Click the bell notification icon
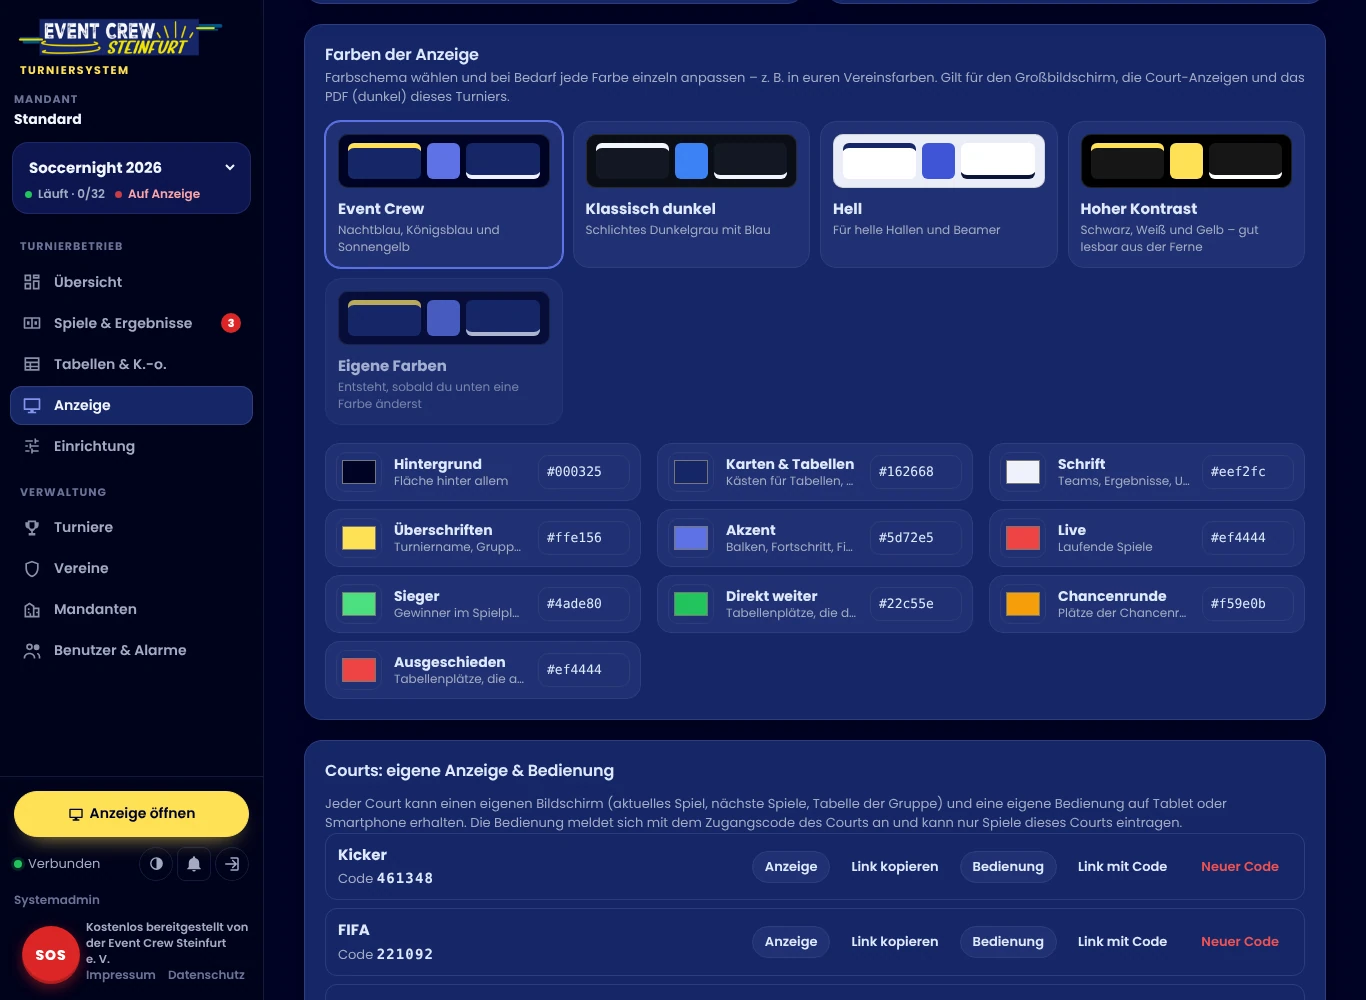1366x1000 pixels. tap(194, 864)
